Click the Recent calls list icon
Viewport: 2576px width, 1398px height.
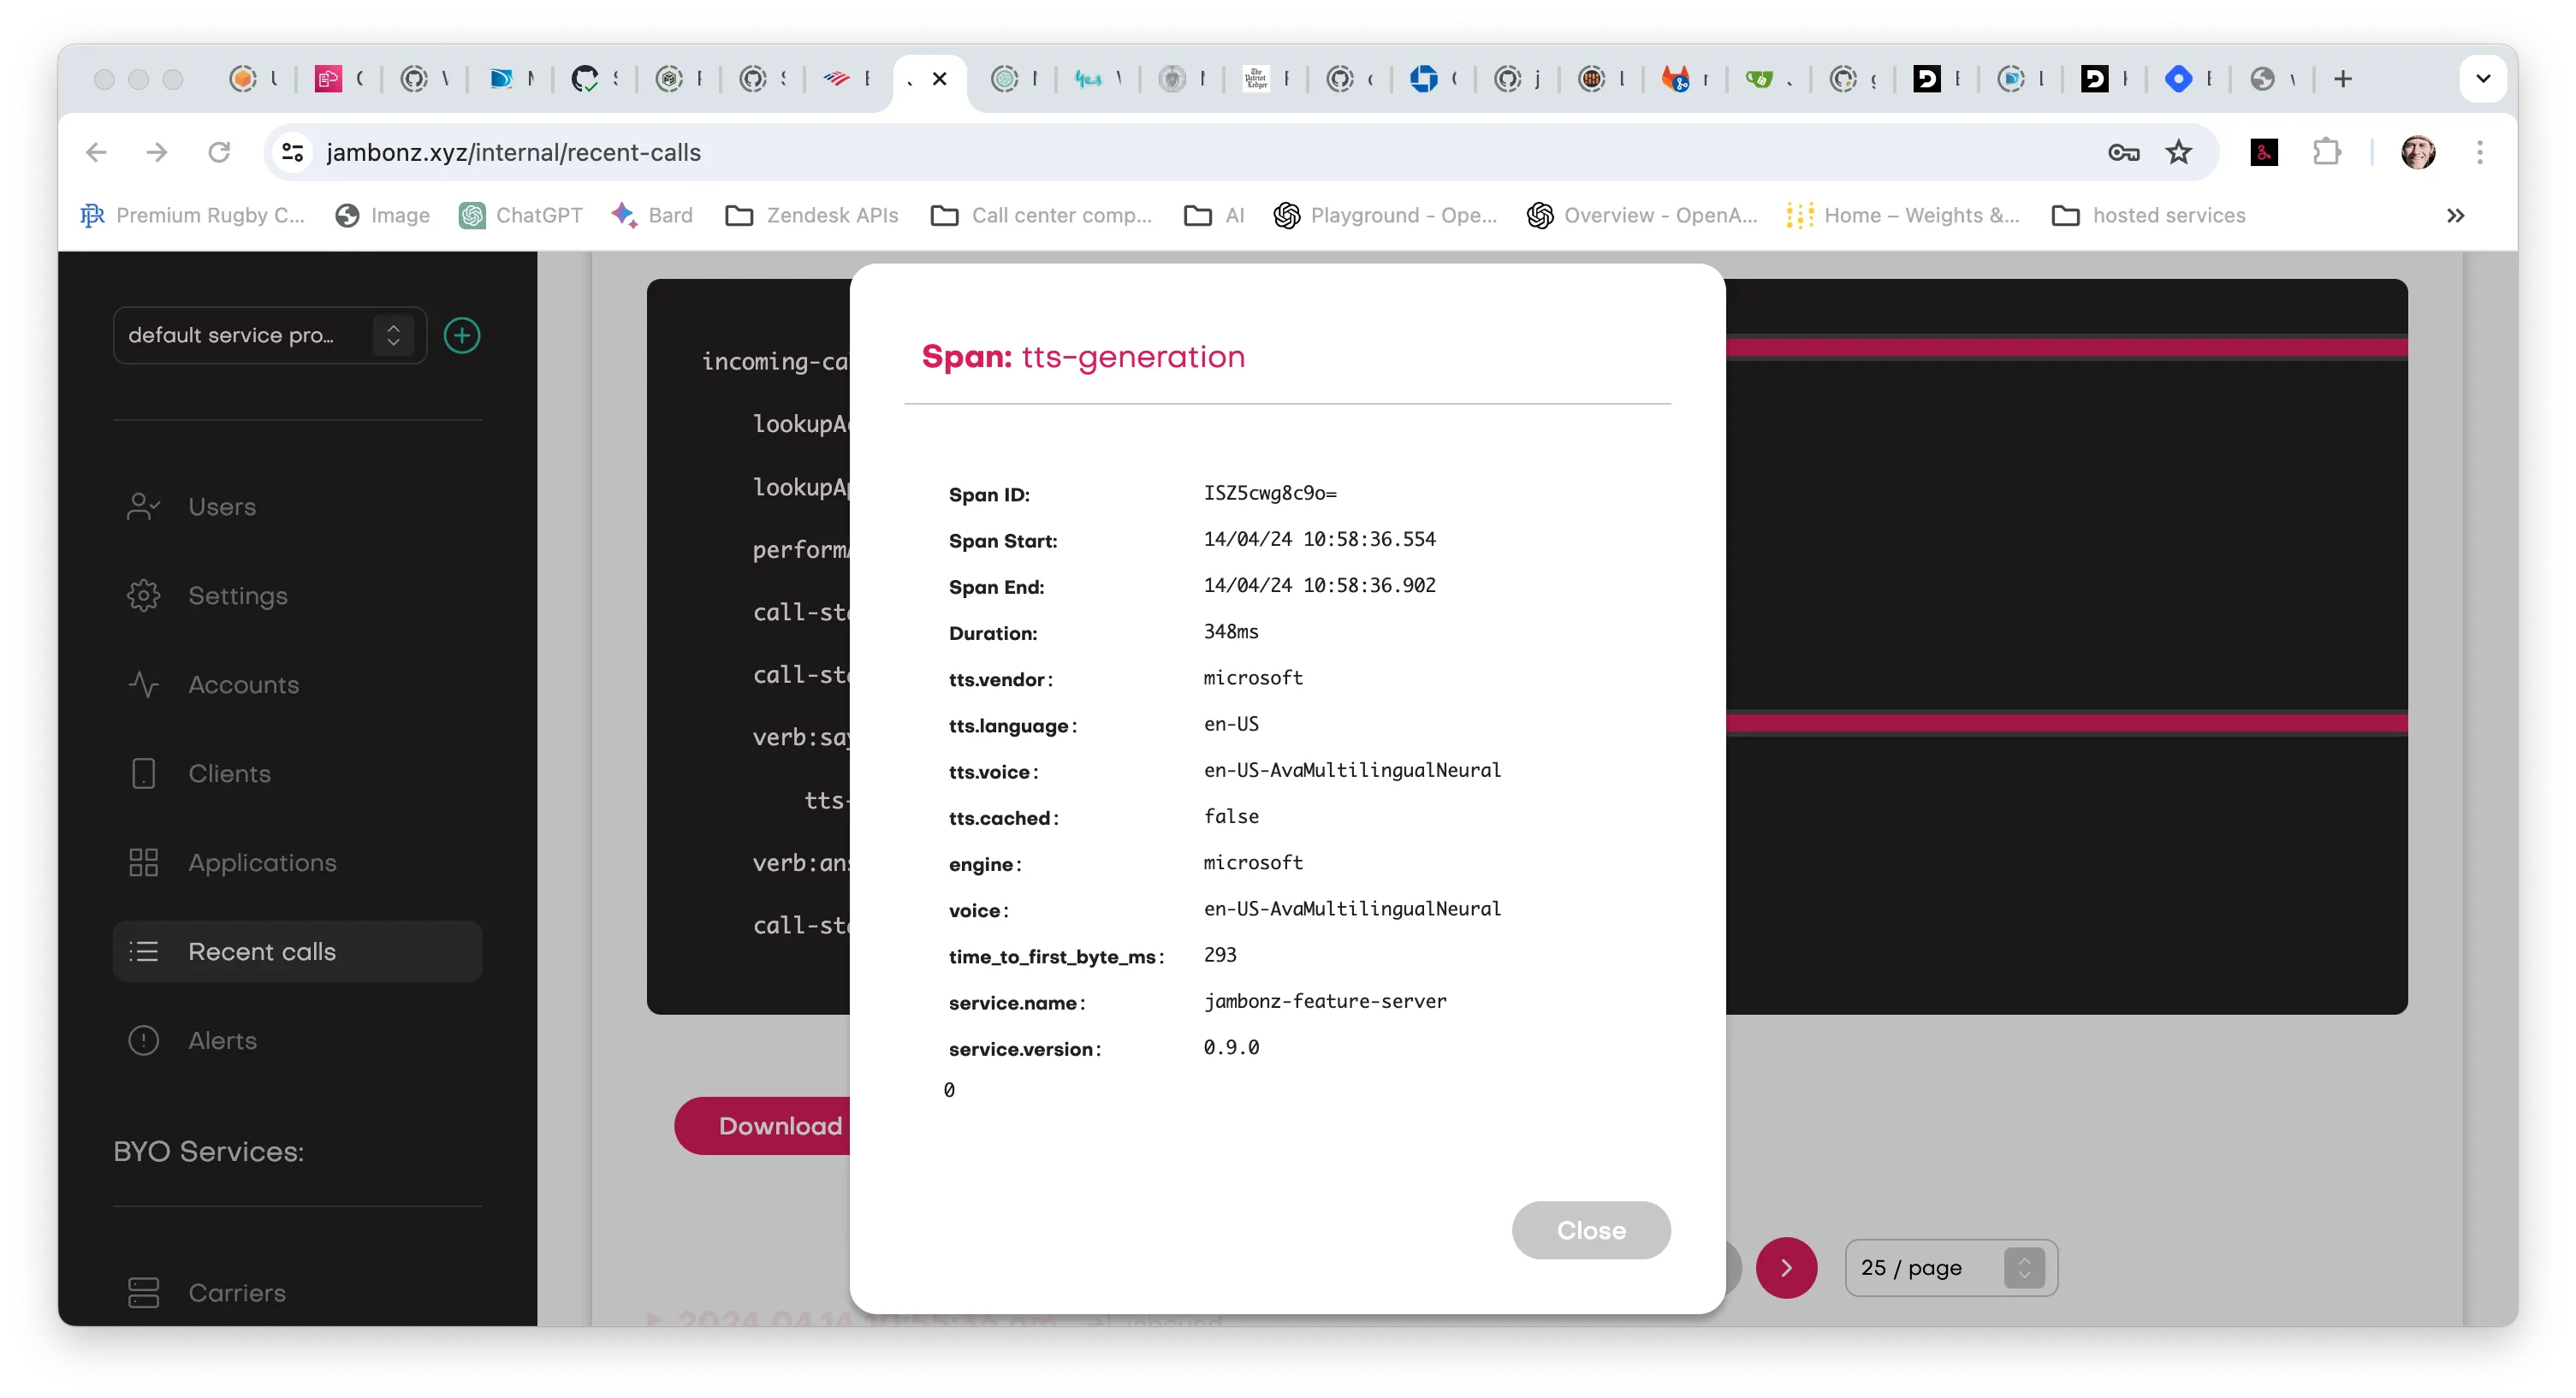click(143, 951)
